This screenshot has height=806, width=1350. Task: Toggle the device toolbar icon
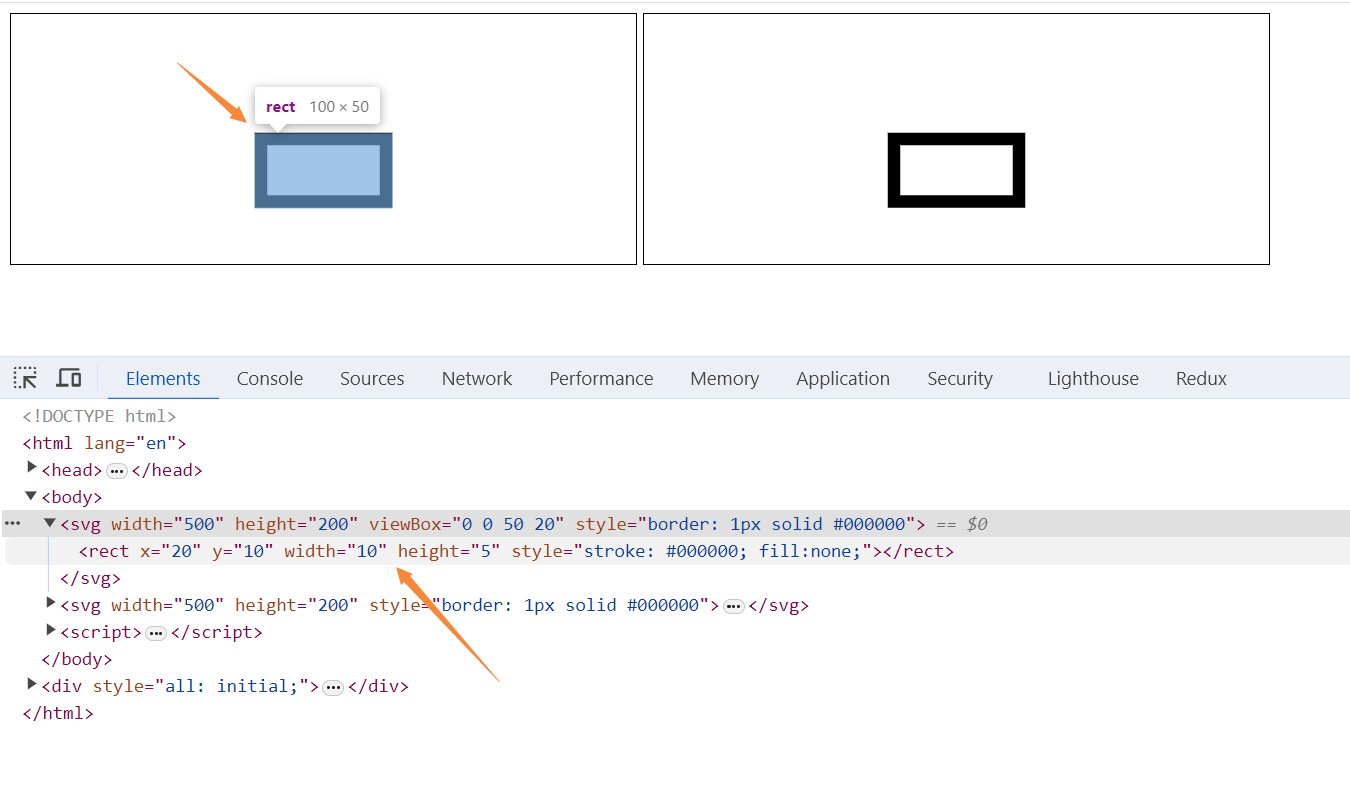(69, 378)
